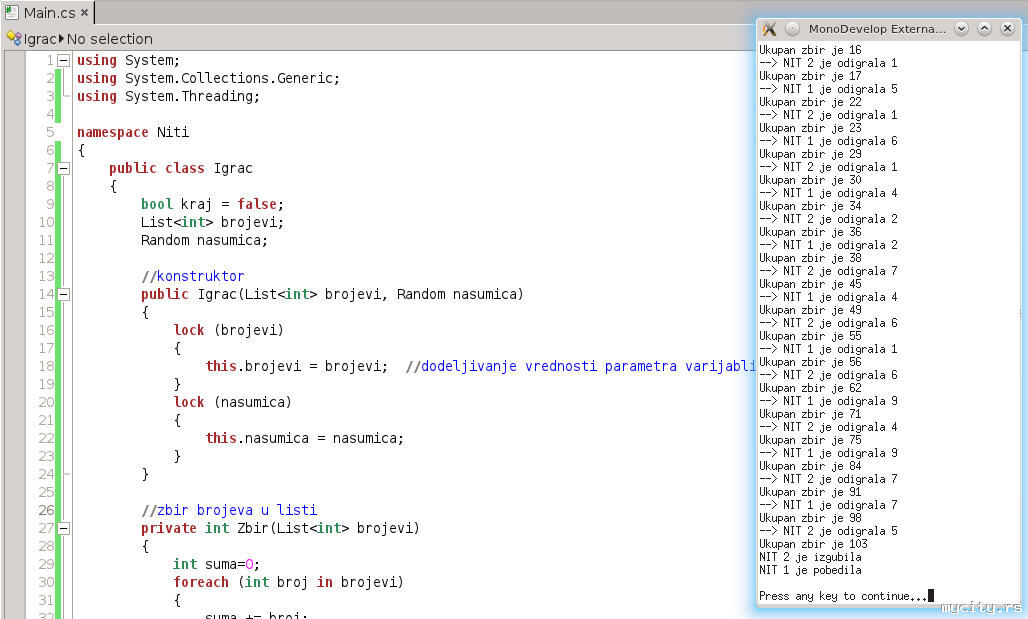Collapse the Igrac class fold at line 7
Viewport: 1028px width, 619px height.
64,169
